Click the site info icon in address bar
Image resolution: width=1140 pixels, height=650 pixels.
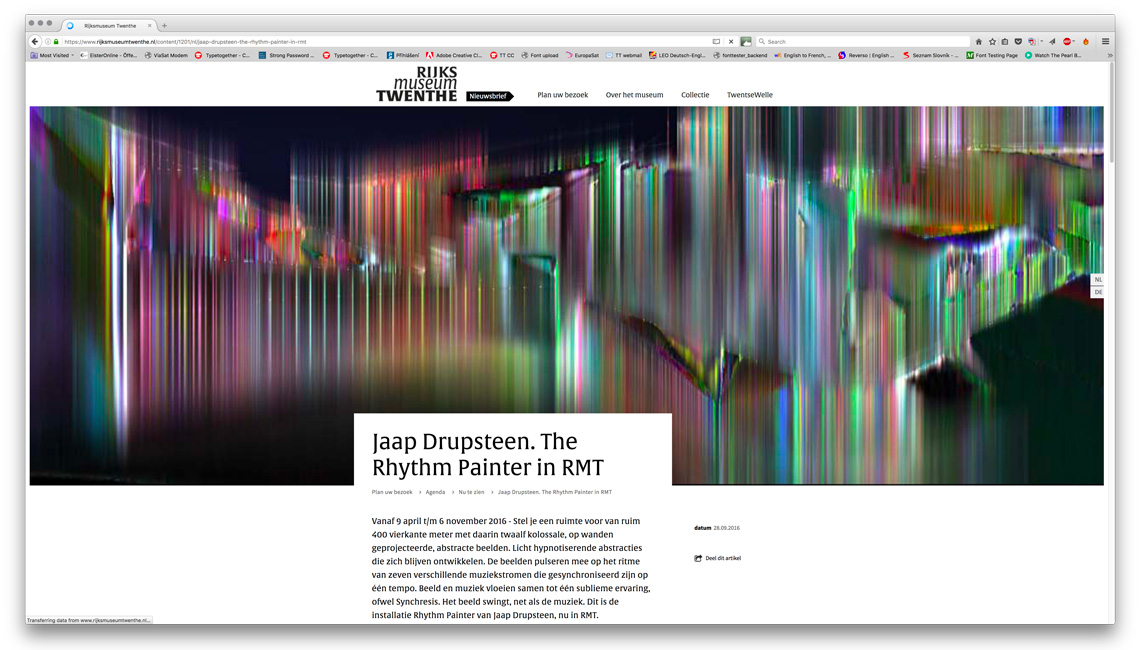48,41
